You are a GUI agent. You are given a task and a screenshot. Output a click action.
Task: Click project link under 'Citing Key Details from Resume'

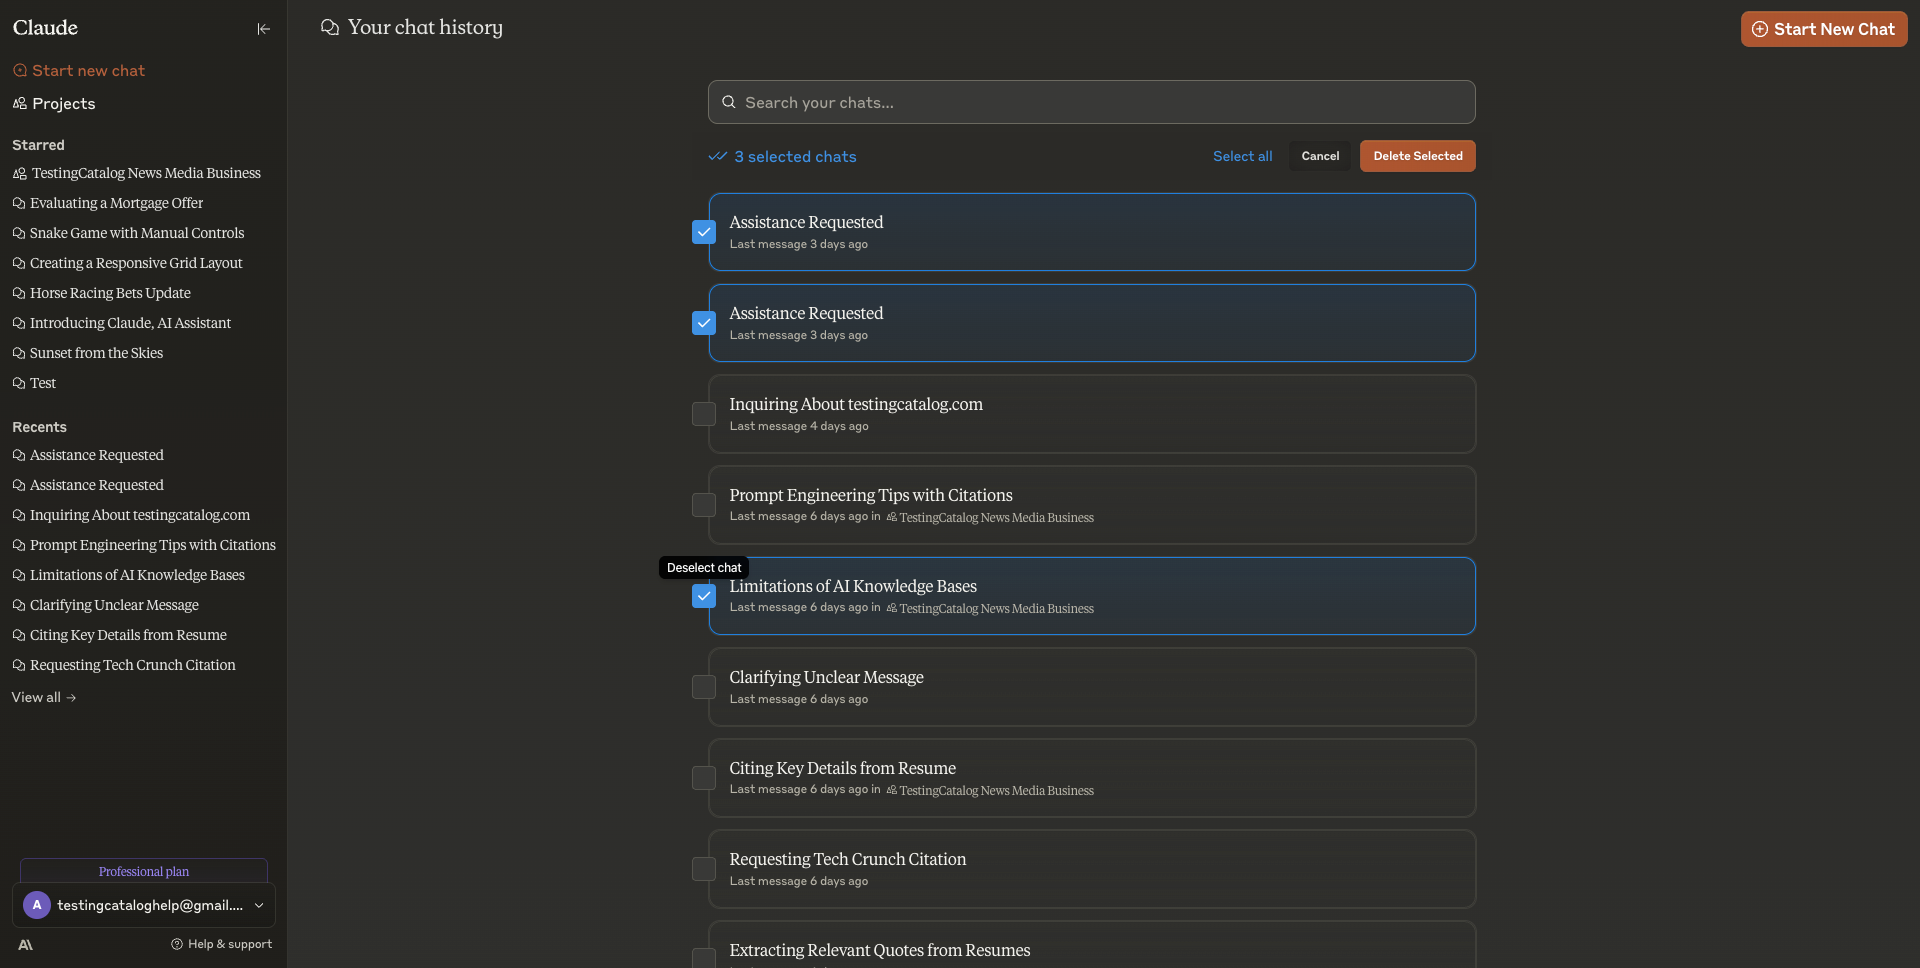pyautogui.click(x=990, y=790)
